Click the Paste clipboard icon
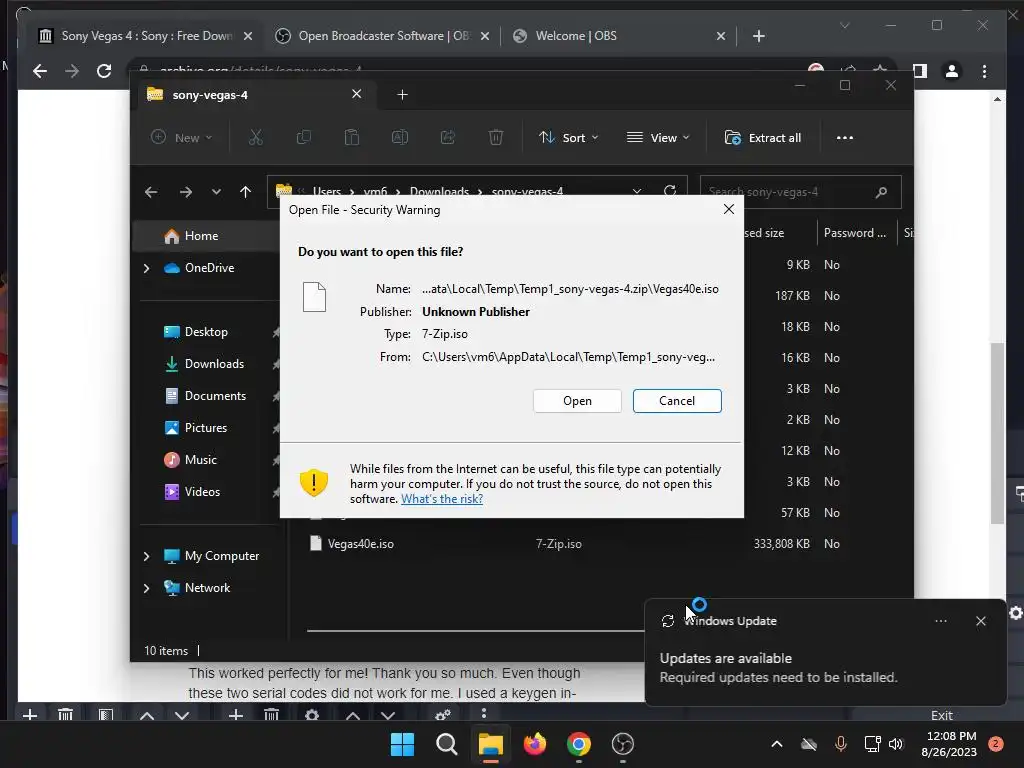 click(351, 138)
